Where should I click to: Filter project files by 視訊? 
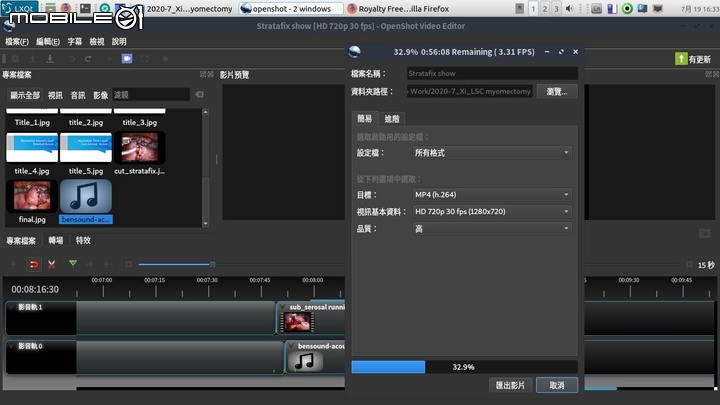coord(55,95)
